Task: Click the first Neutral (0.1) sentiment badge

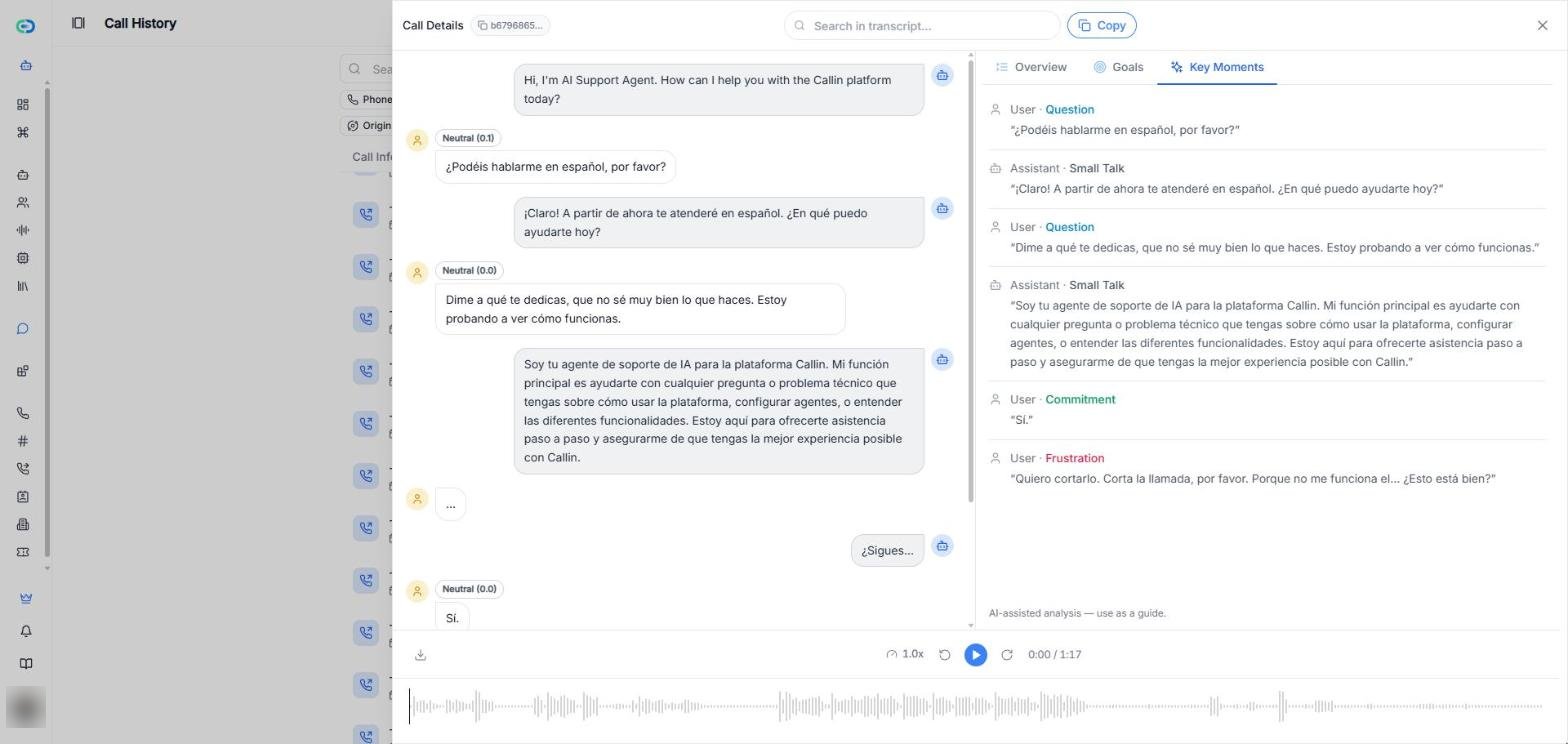Action: (x=468, y=138)
